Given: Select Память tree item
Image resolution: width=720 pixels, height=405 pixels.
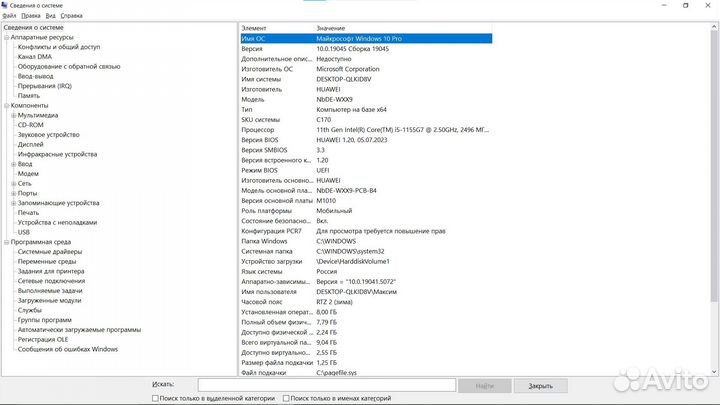Looking at the screenshot, I should point(28,96).
